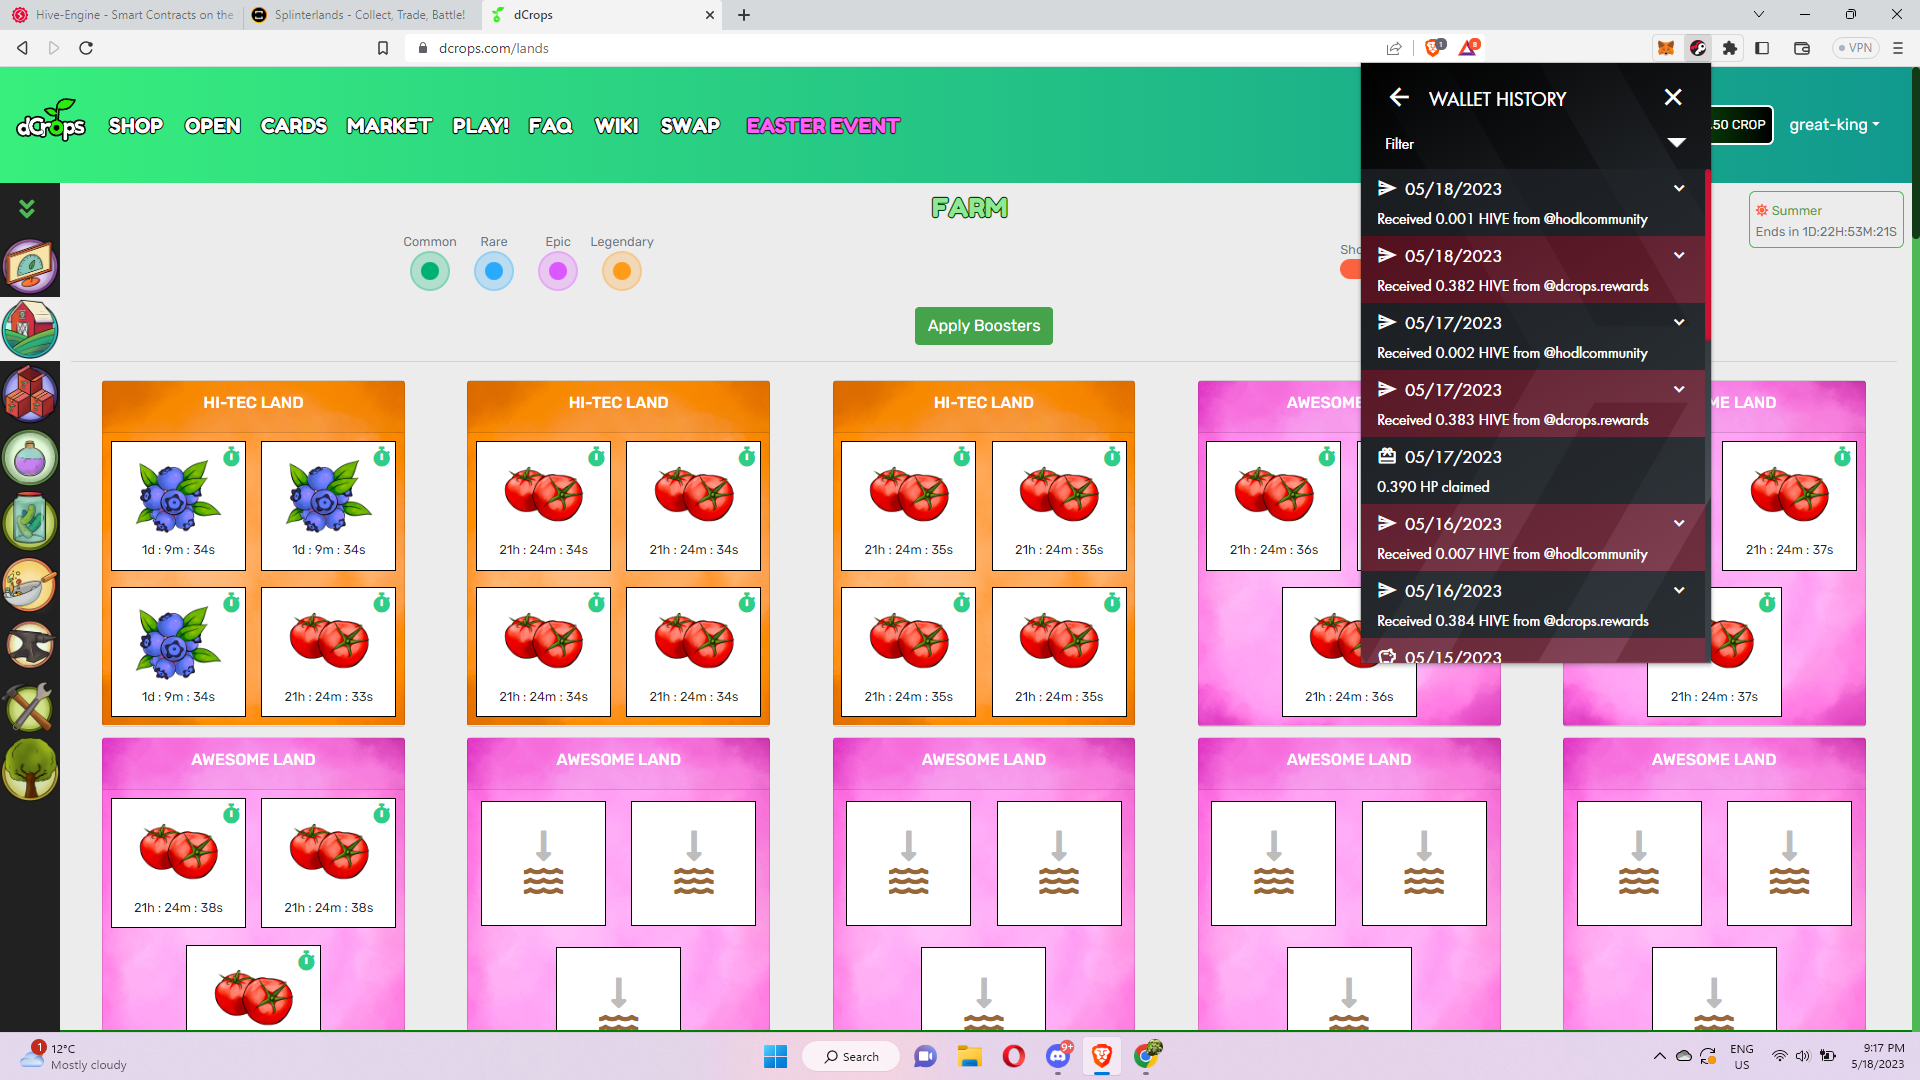This screenshot has width=1920, height=1080.
Task: Expand the 0.002 HIVE hodlcommunity entry
Action: [x=1679, y=322]
